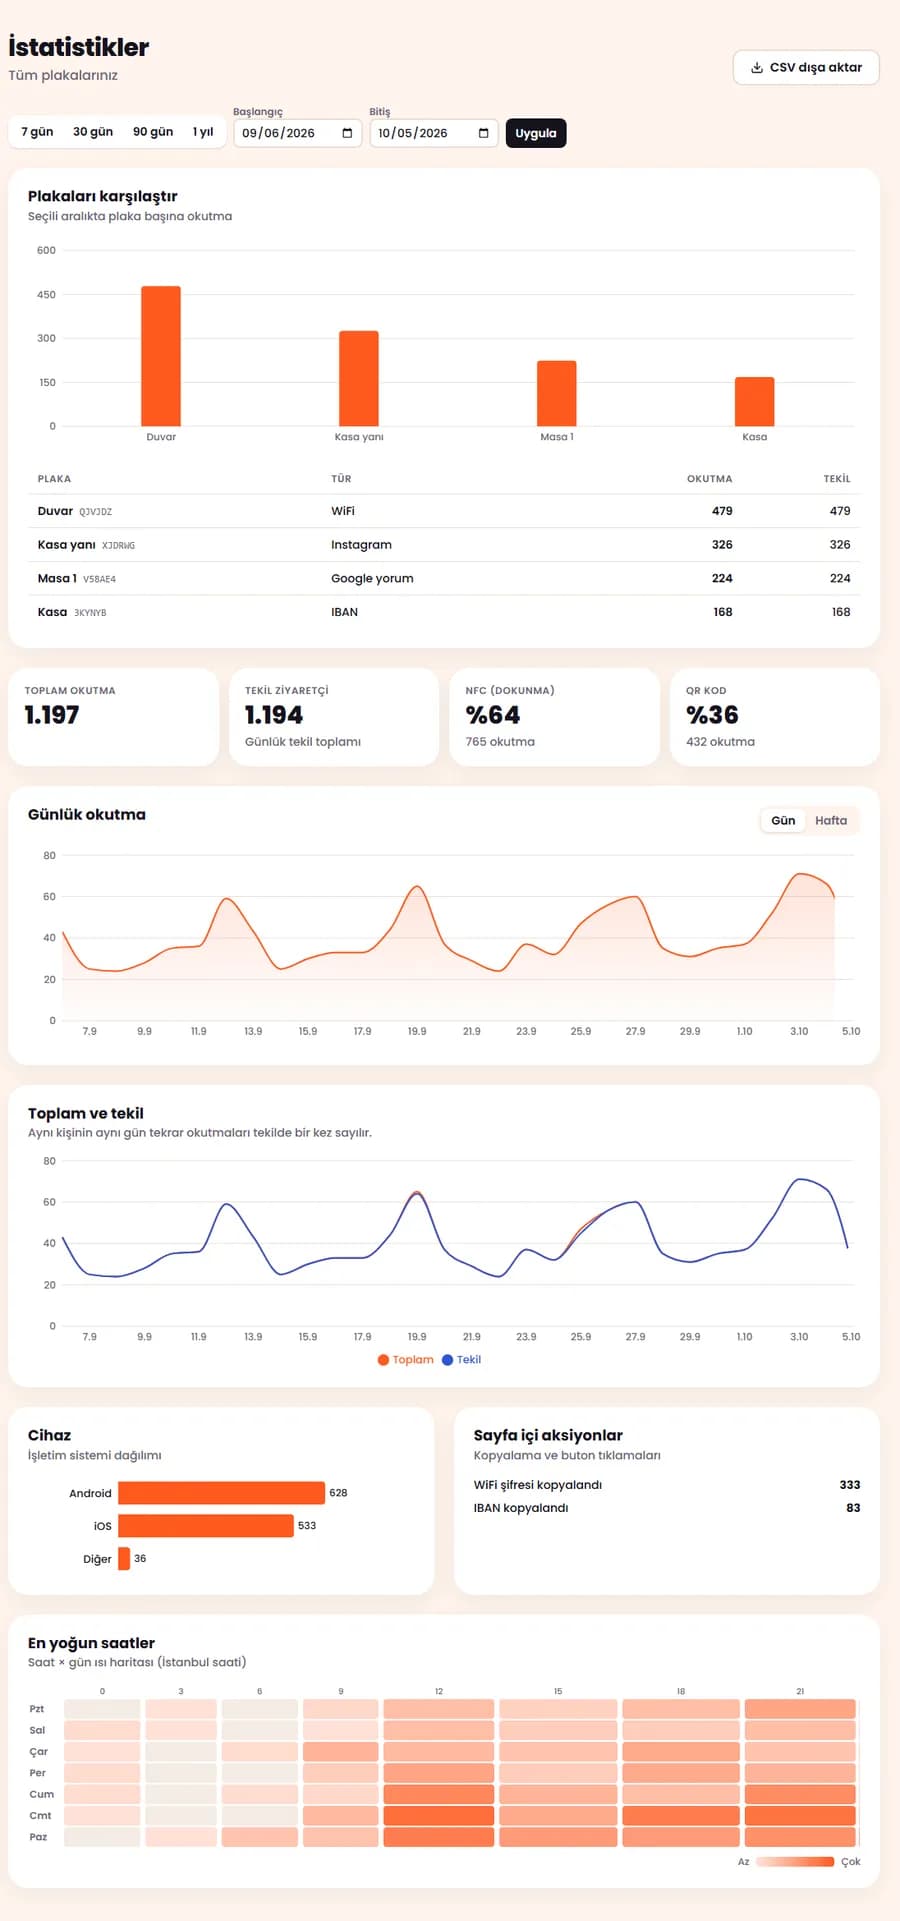Click the Uygula button
This screenshot has width=900, height=1921.
[536, 133]
